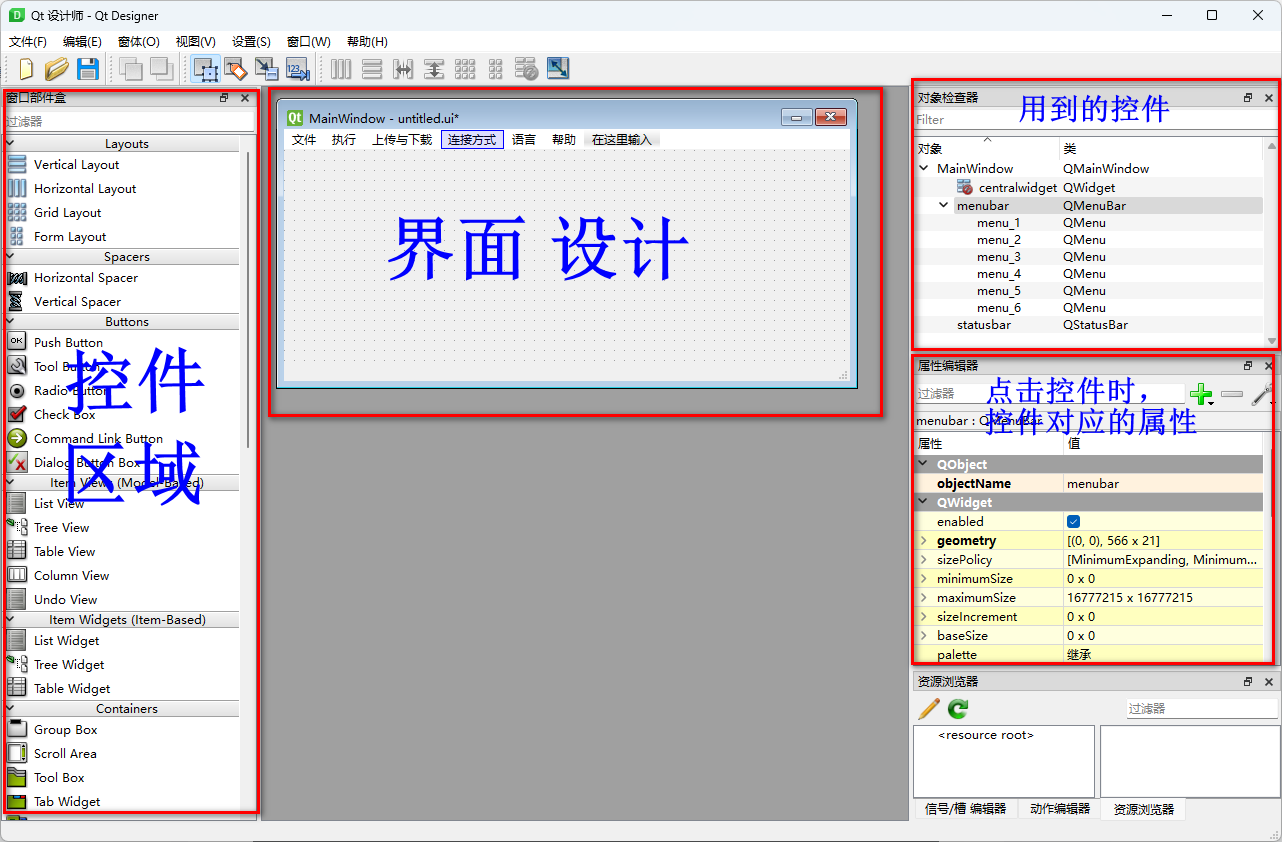The image size is (1282, 842).
Task: Save the form with the save icon
Action: point(88,69)
